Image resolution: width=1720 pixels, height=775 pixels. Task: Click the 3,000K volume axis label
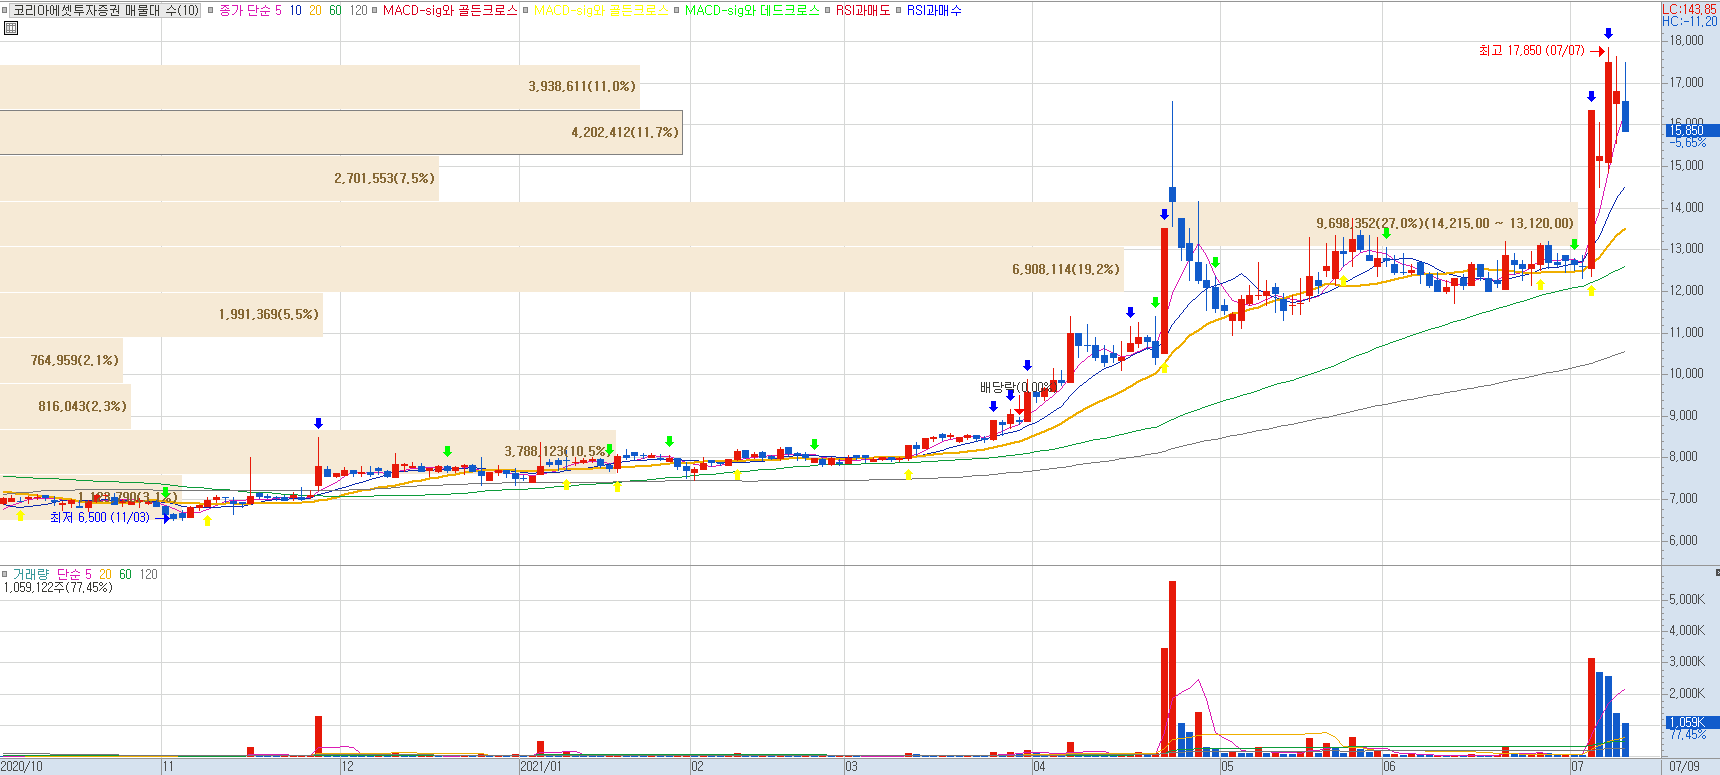1686,662
